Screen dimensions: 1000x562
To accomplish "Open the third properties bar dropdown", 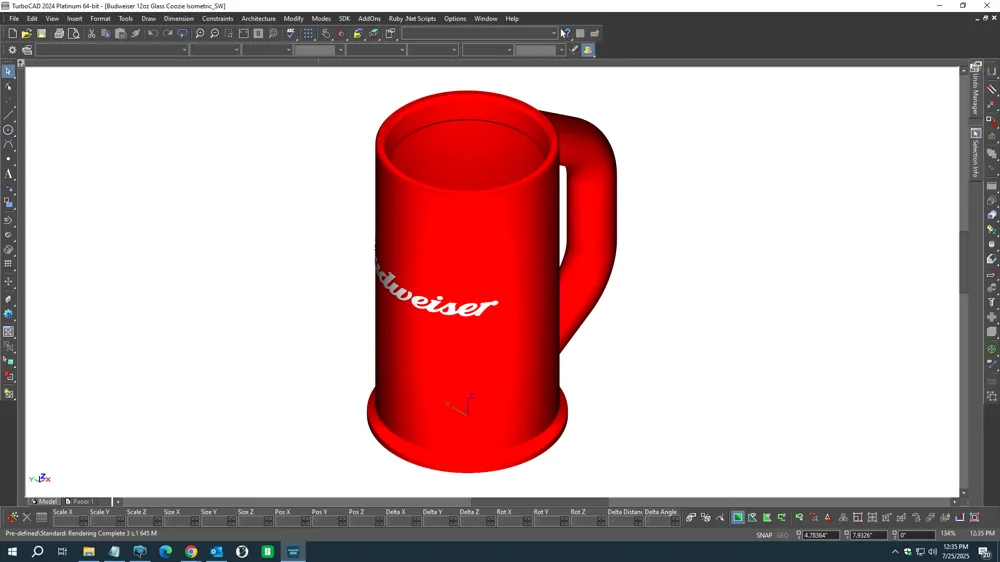I will 267,50.
